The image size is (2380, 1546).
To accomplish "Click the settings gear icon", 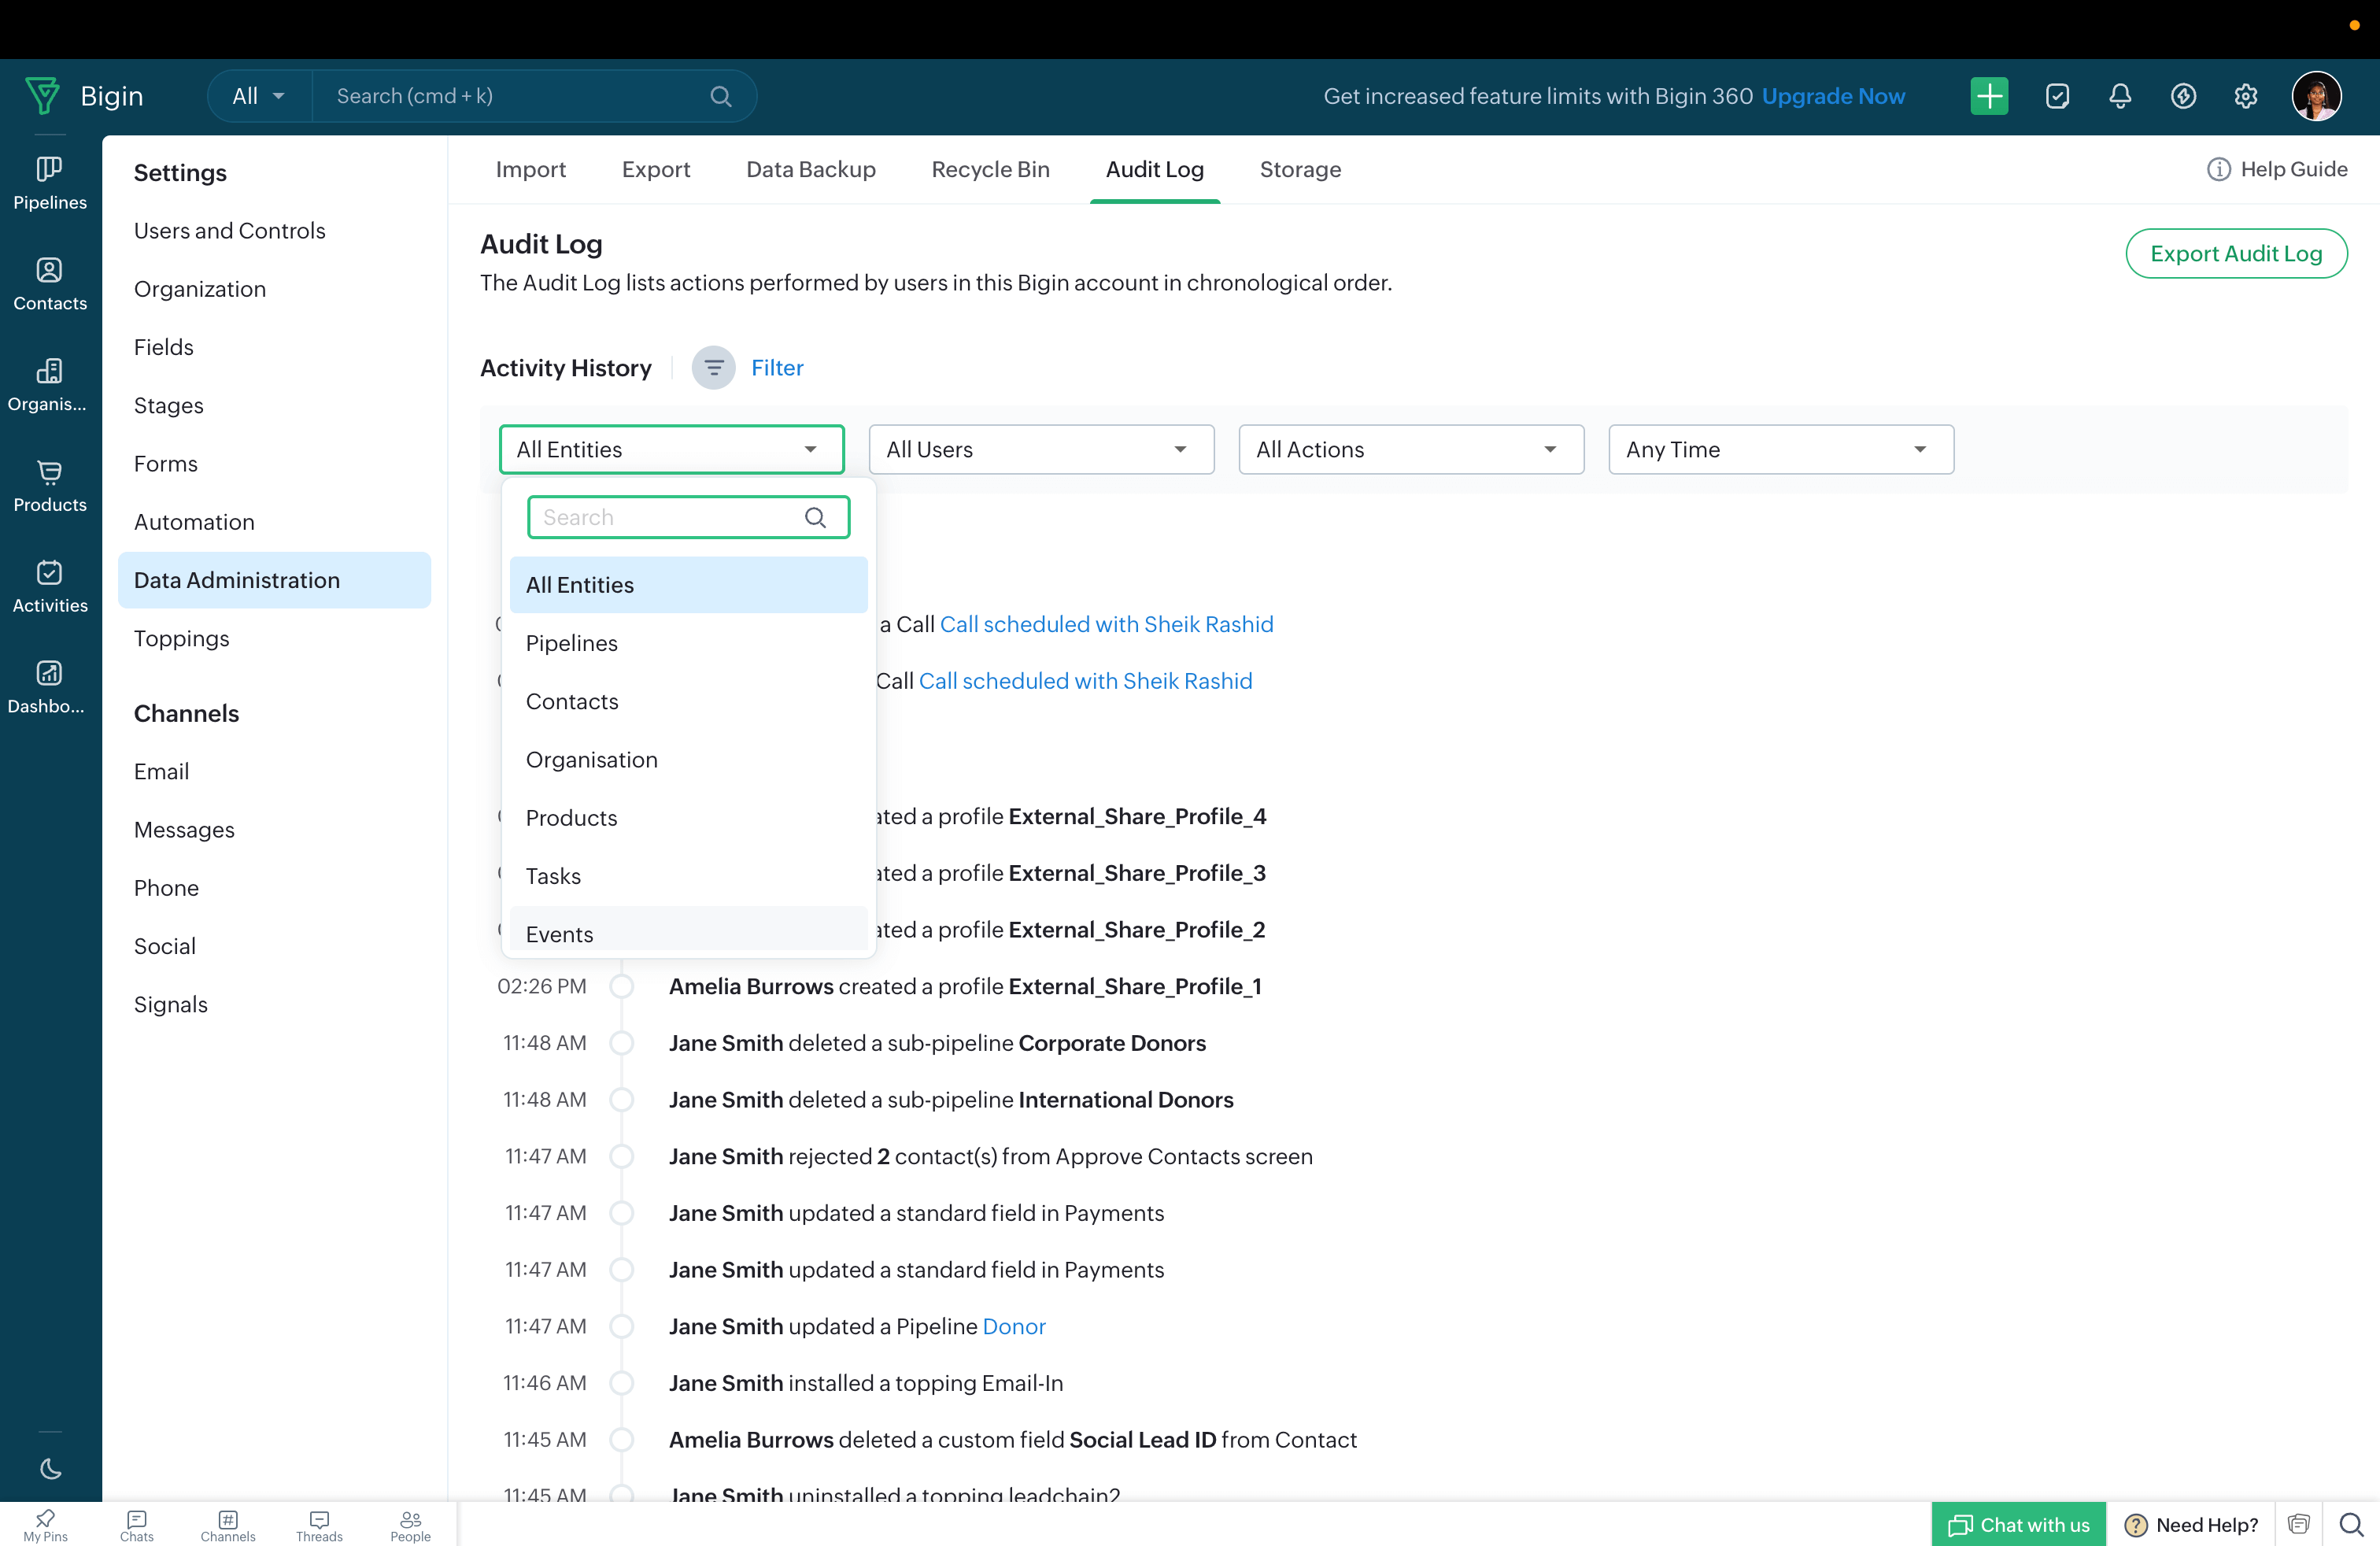I will (2245, 96).
